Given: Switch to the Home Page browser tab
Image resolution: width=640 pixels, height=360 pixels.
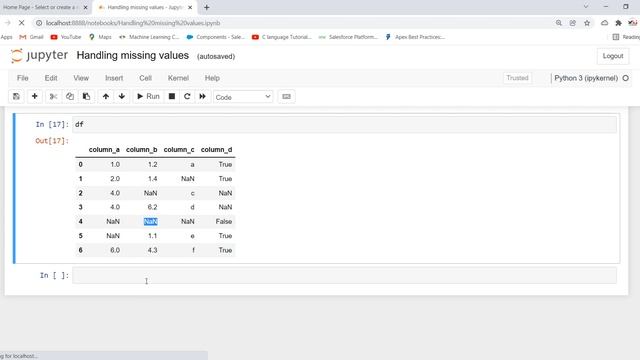Looking at the screenshot, I should coord(41,7).
